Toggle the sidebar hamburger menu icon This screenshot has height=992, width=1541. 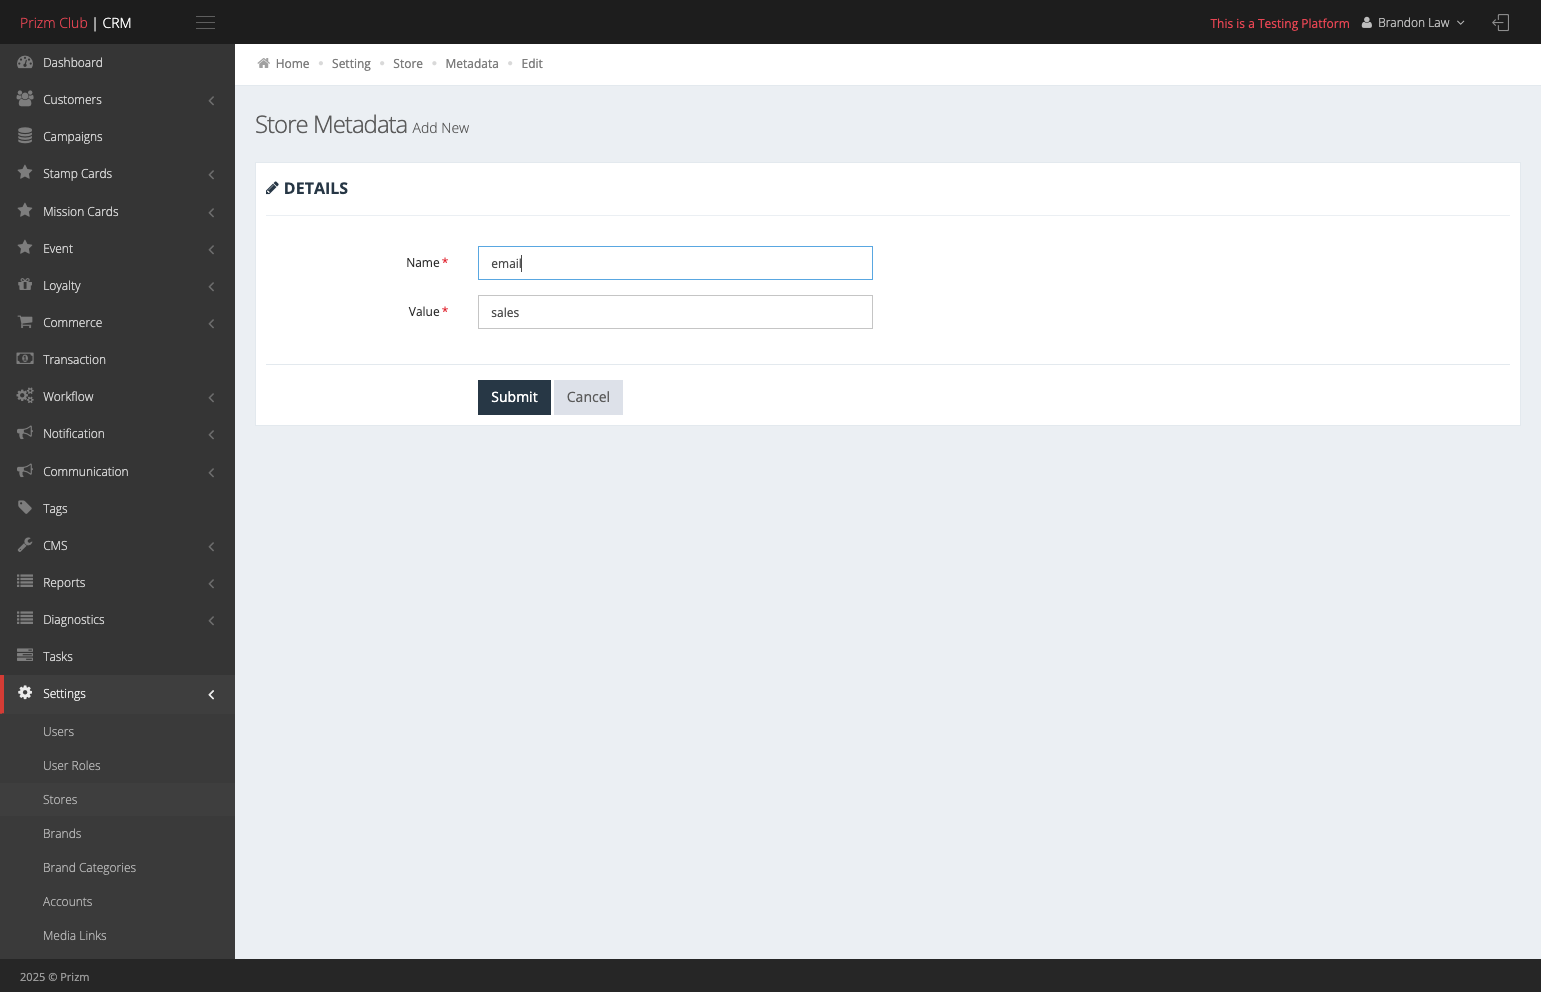pyautogui.click(x=205, y=22)
